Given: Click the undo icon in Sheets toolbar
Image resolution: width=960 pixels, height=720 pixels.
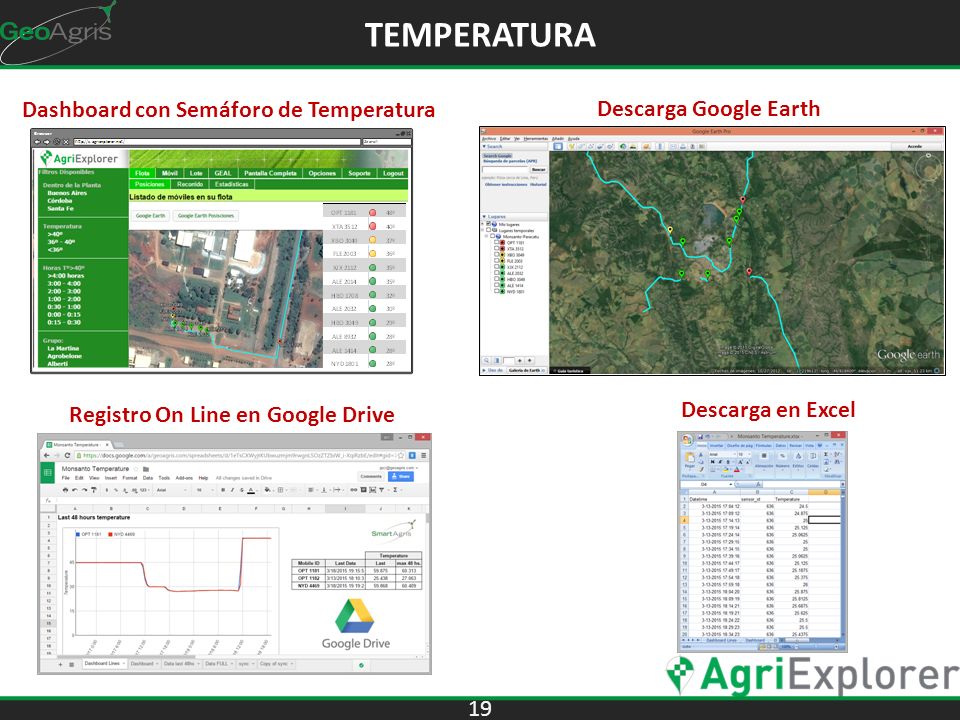Looking at the screenshot, I should tap(75, 490).
